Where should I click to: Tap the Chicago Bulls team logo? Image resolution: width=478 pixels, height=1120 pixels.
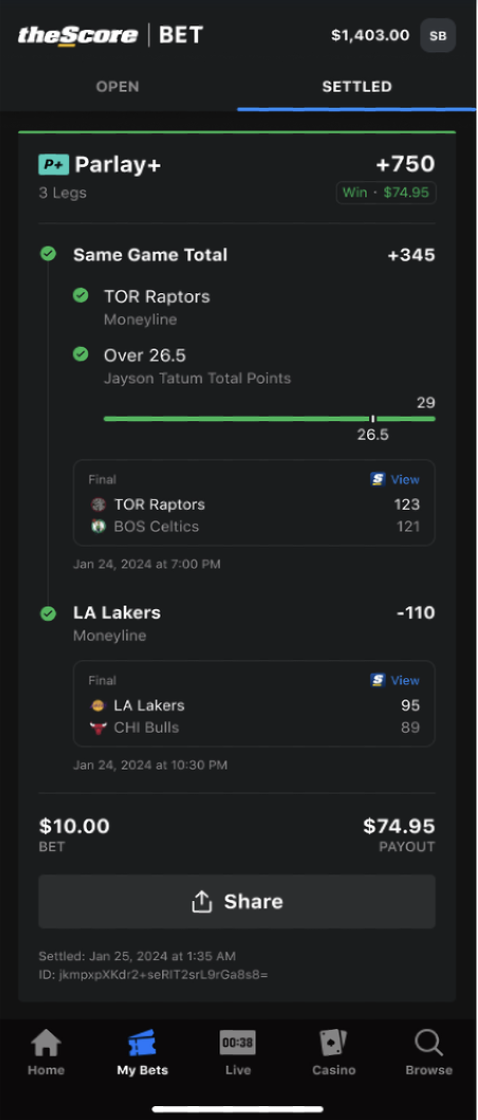click(x=98, y=728)
